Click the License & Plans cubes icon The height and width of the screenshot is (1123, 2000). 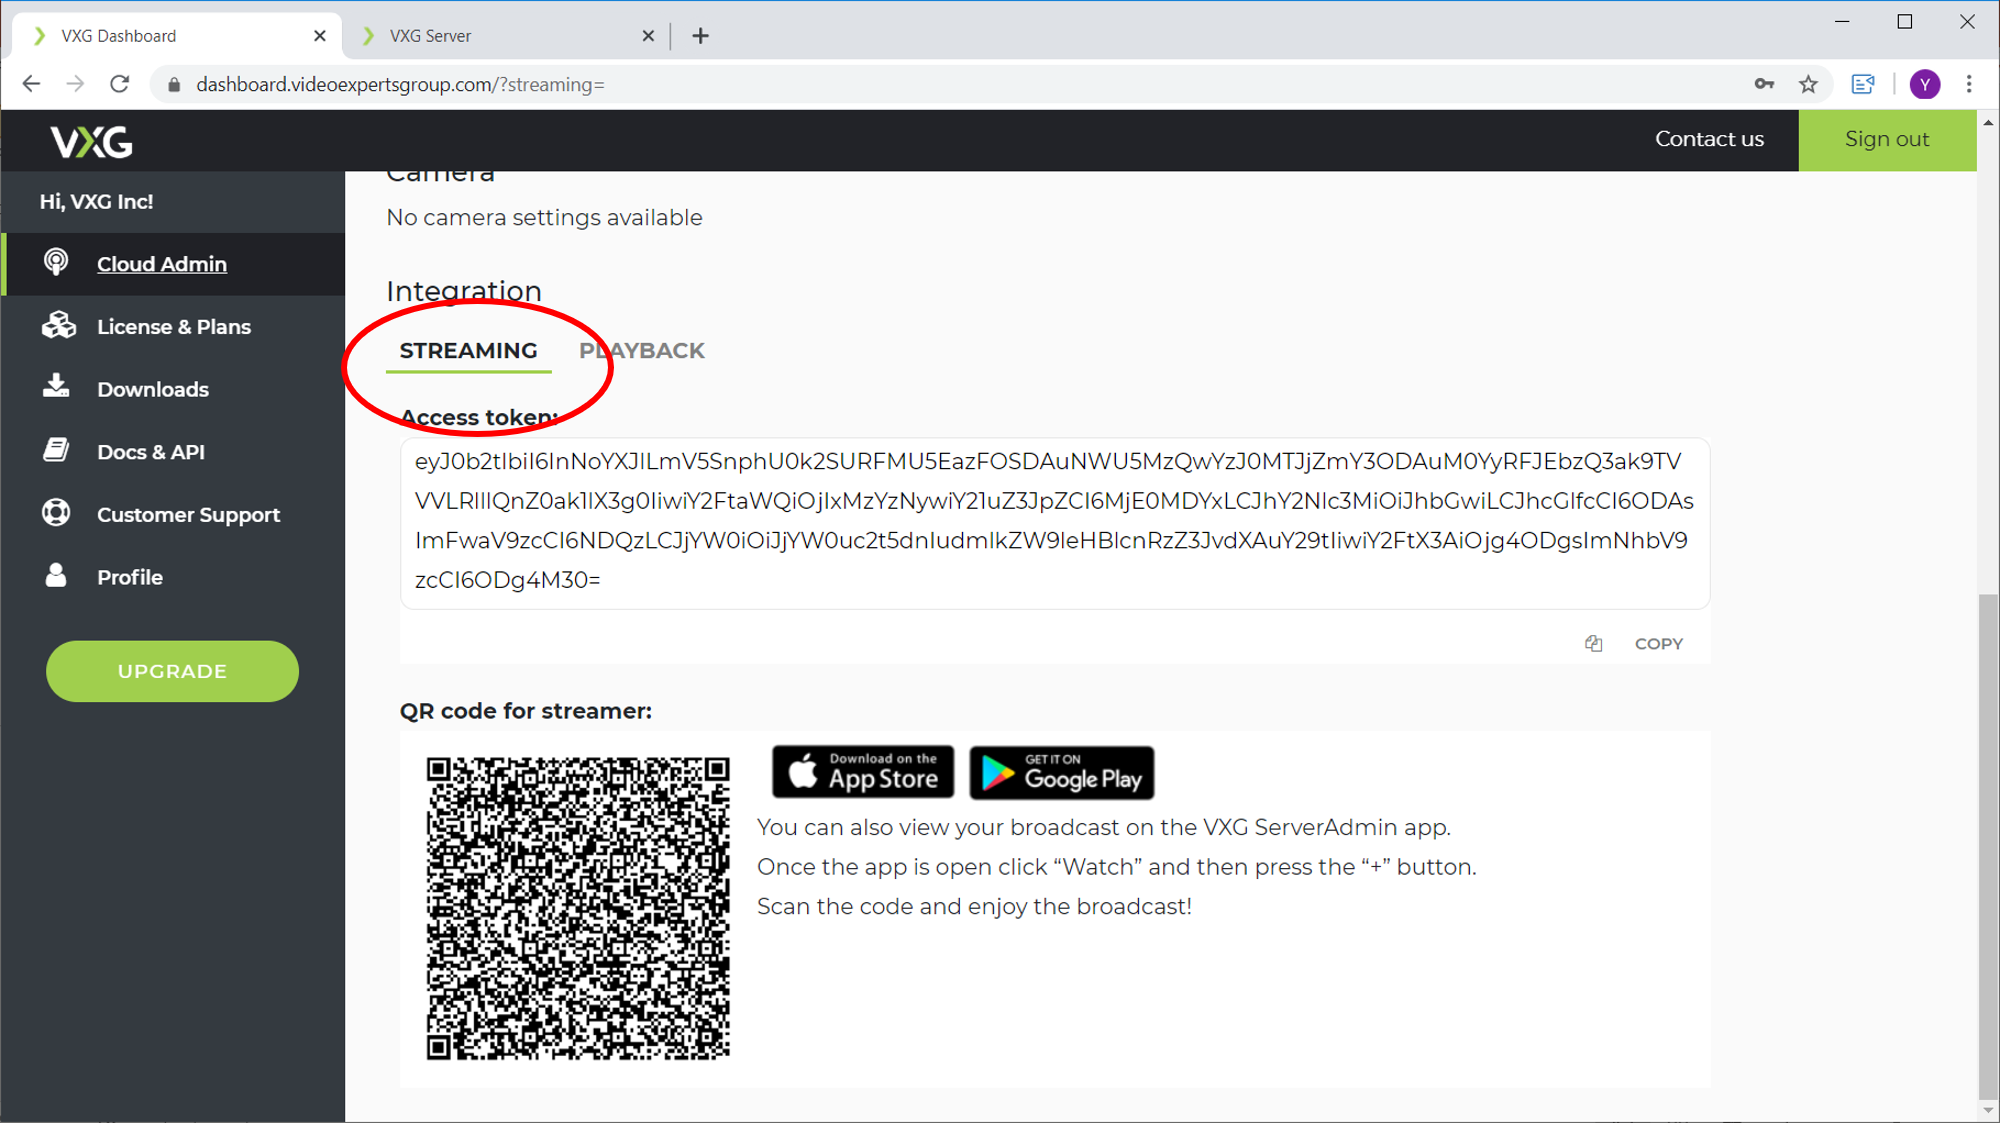[58, 326]
